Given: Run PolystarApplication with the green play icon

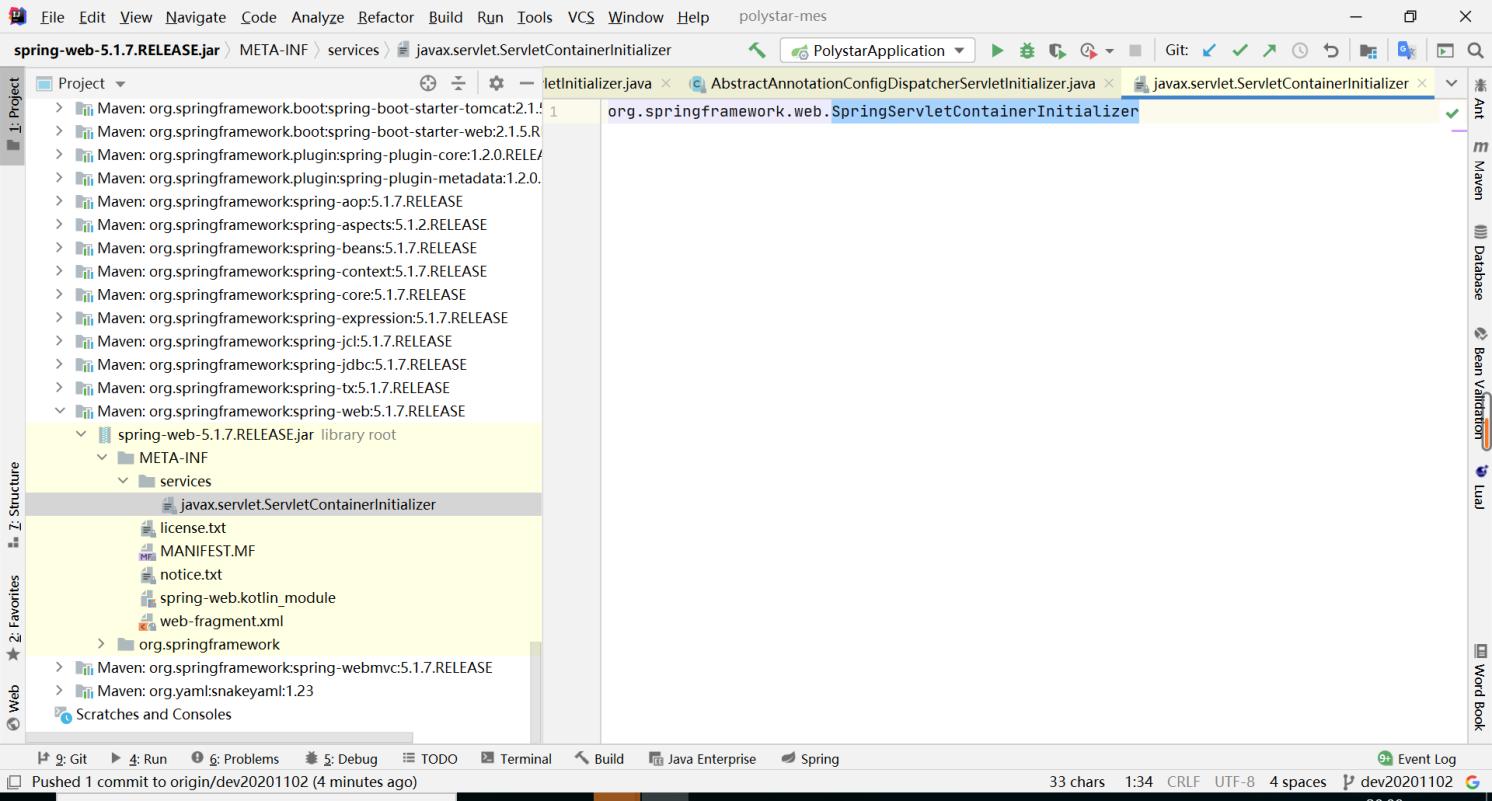Looking at the screenshot, I should (x=996, y=50).
